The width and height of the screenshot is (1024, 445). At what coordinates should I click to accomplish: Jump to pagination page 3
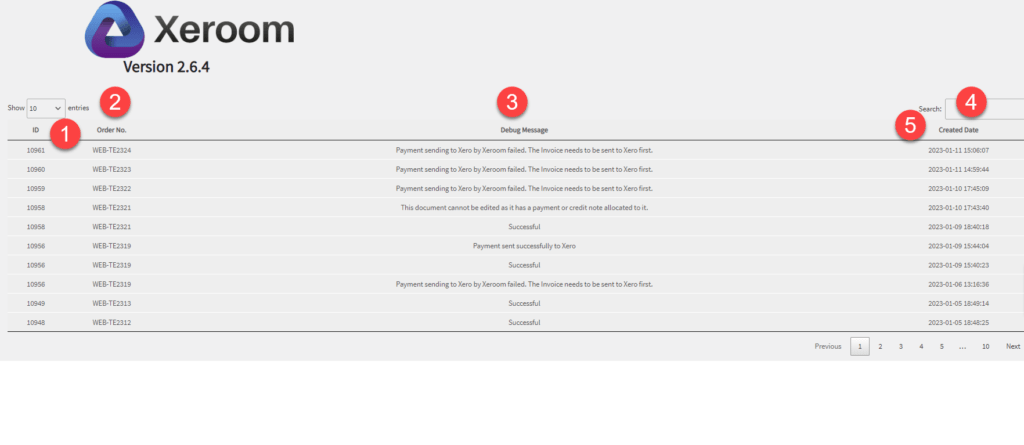[x=901, y=346]
